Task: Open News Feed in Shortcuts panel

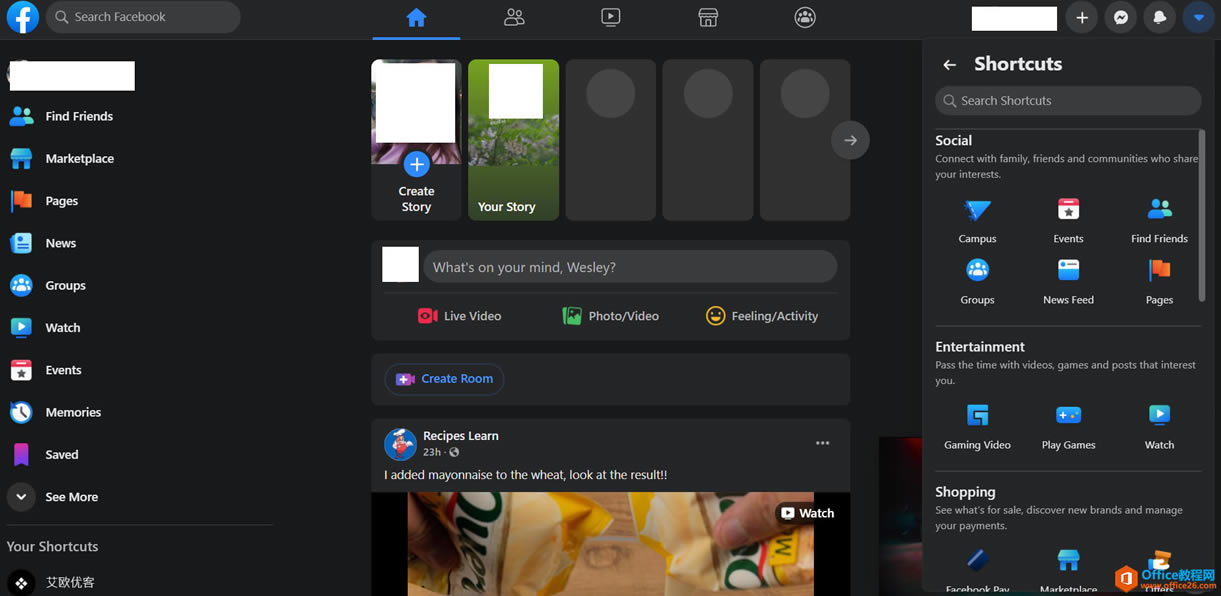Action: [x=1068, y=282]
